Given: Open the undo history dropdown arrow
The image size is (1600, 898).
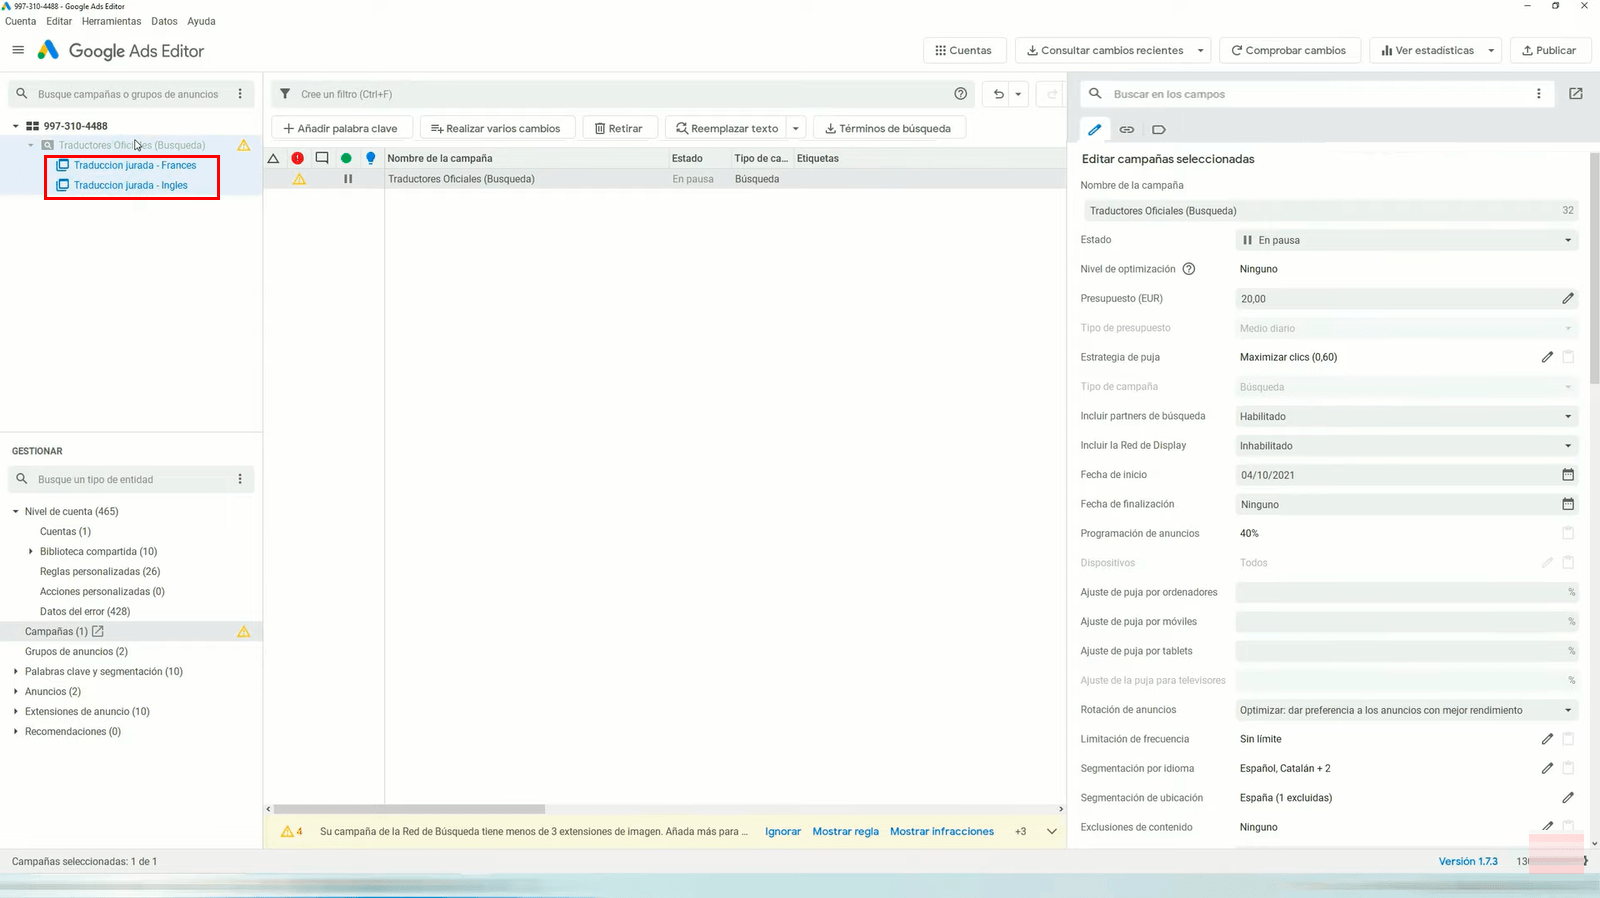Looking at the screenshot, I should (1018, 94).
